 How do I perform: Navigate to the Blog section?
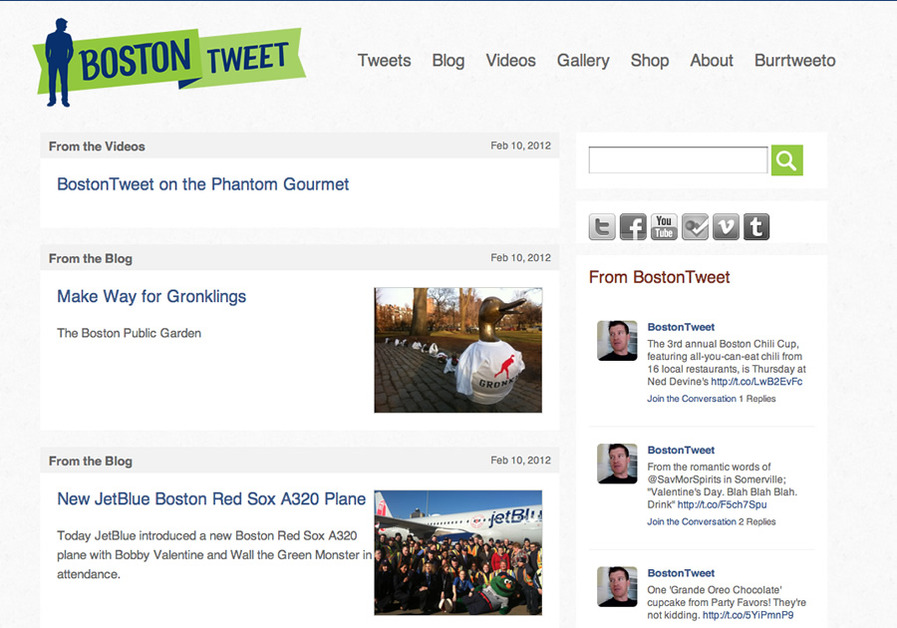point(448,61)
